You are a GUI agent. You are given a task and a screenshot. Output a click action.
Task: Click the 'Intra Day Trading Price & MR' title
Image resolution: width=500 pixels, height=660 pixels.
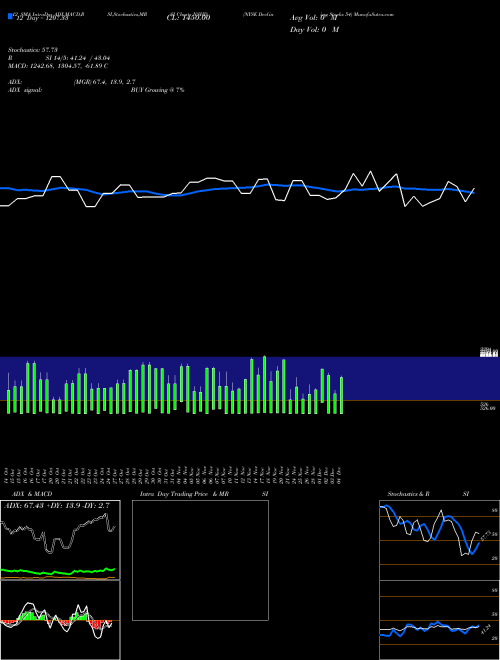(x=184, y=494)
